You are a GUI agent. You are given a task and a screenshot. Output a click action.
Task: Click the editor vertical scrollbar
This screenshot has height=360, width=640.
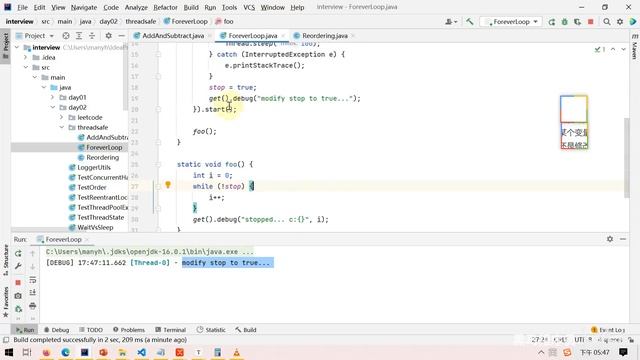coord(627,157)
